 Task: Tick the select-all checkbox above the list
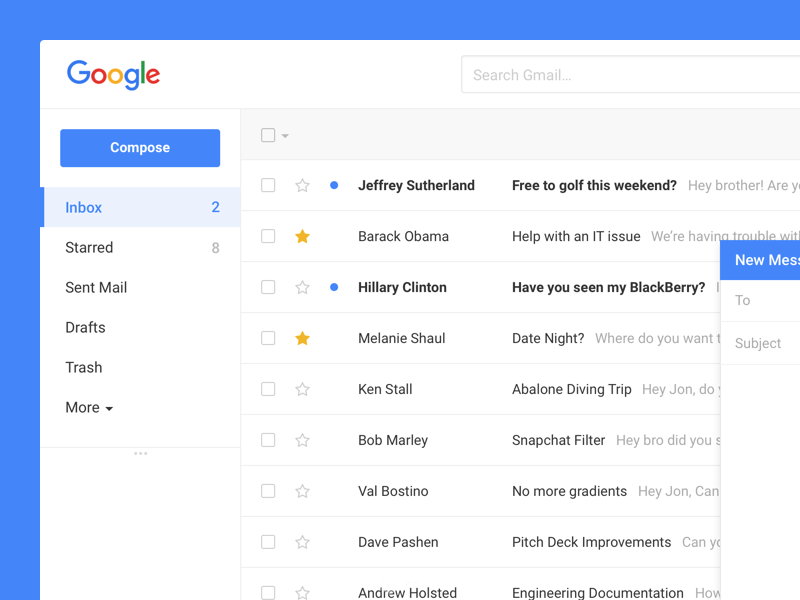[268, 135]
